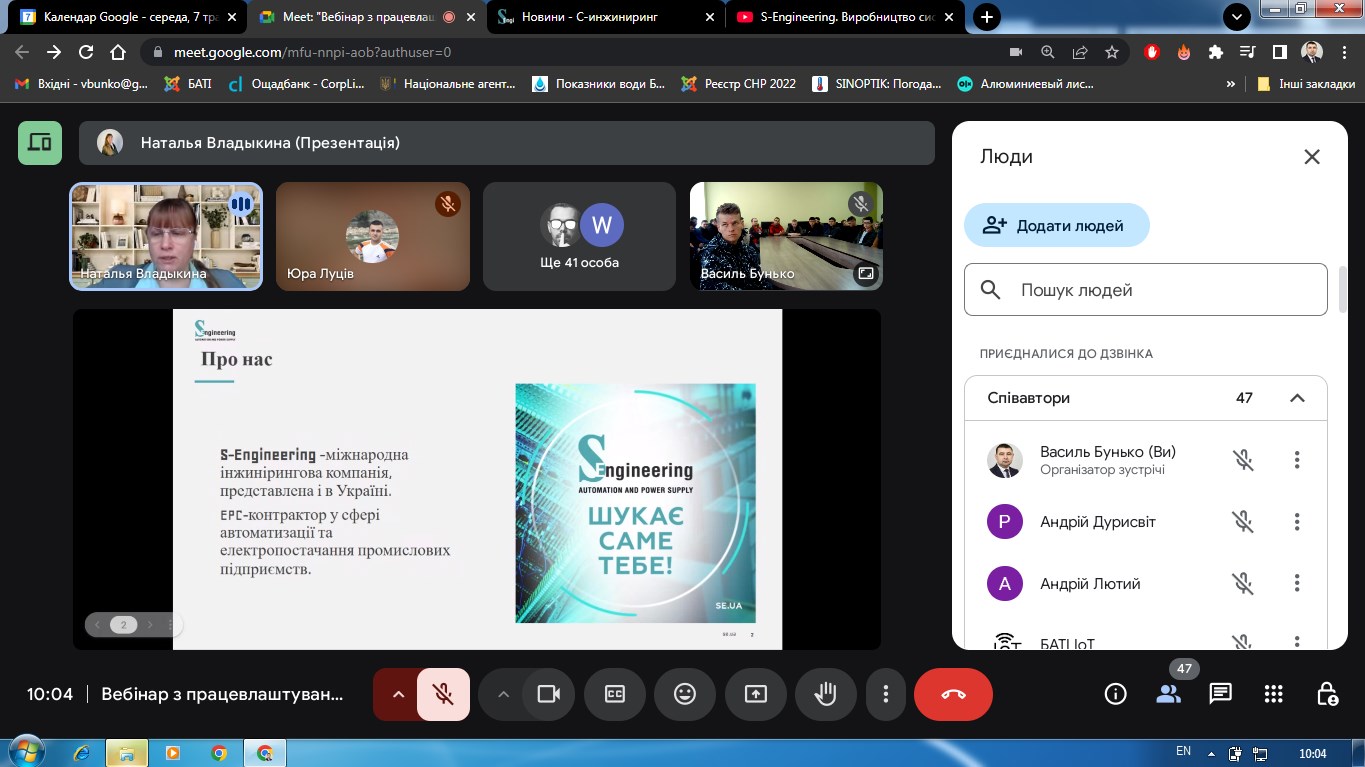Expand hidden bookmarks double-chevron
The width and height of the screenshot is (1365, 767).
tap(1231, 84)
